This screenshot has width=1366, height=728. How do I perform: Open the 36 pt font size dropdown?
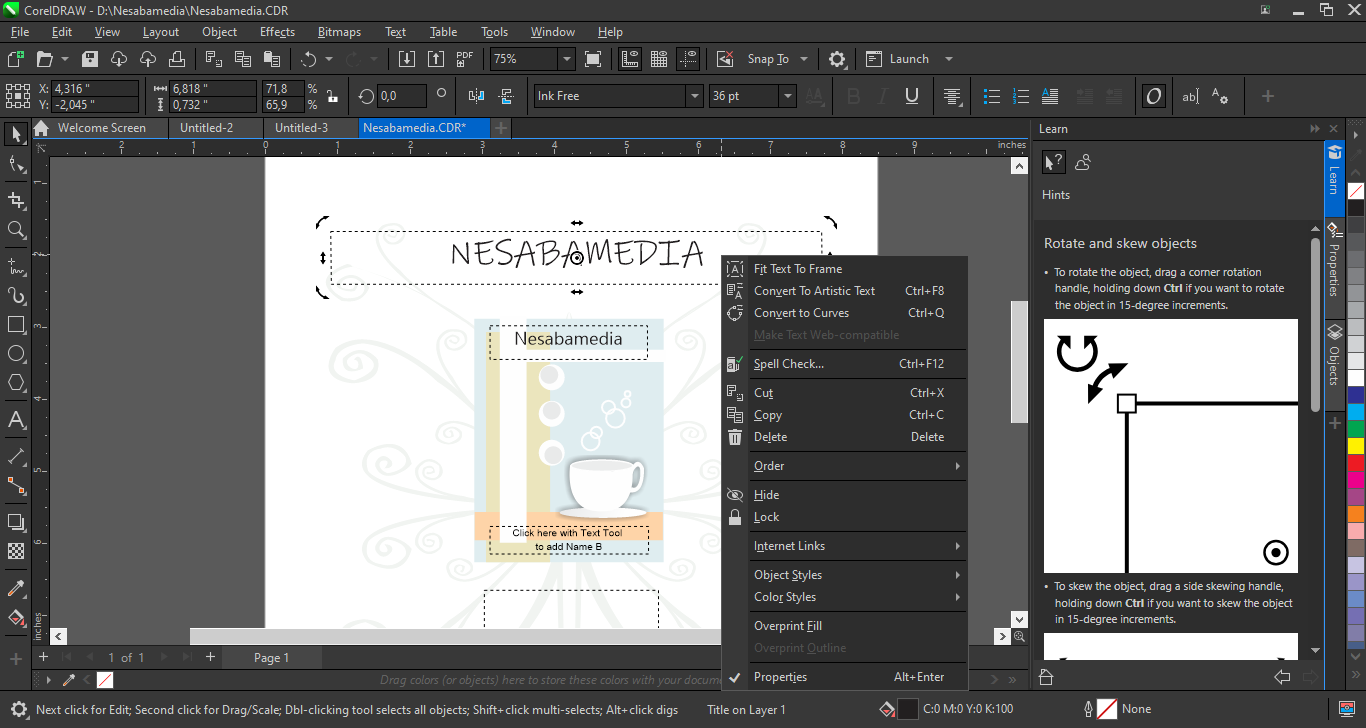pyautogui.click(x=788, y=96)
